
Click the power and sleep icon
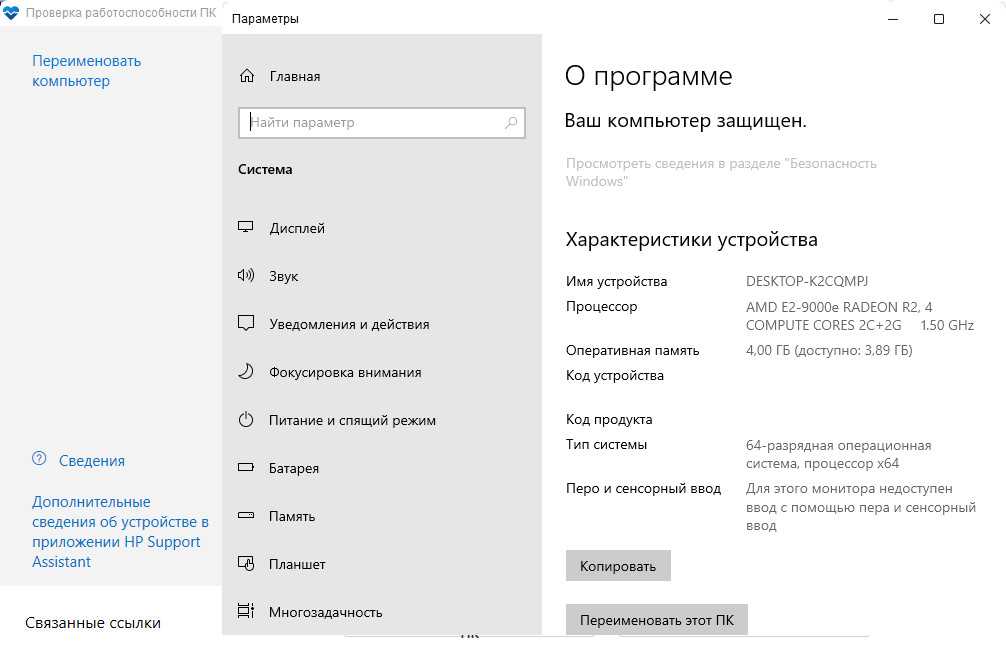[x=246, y=420]
